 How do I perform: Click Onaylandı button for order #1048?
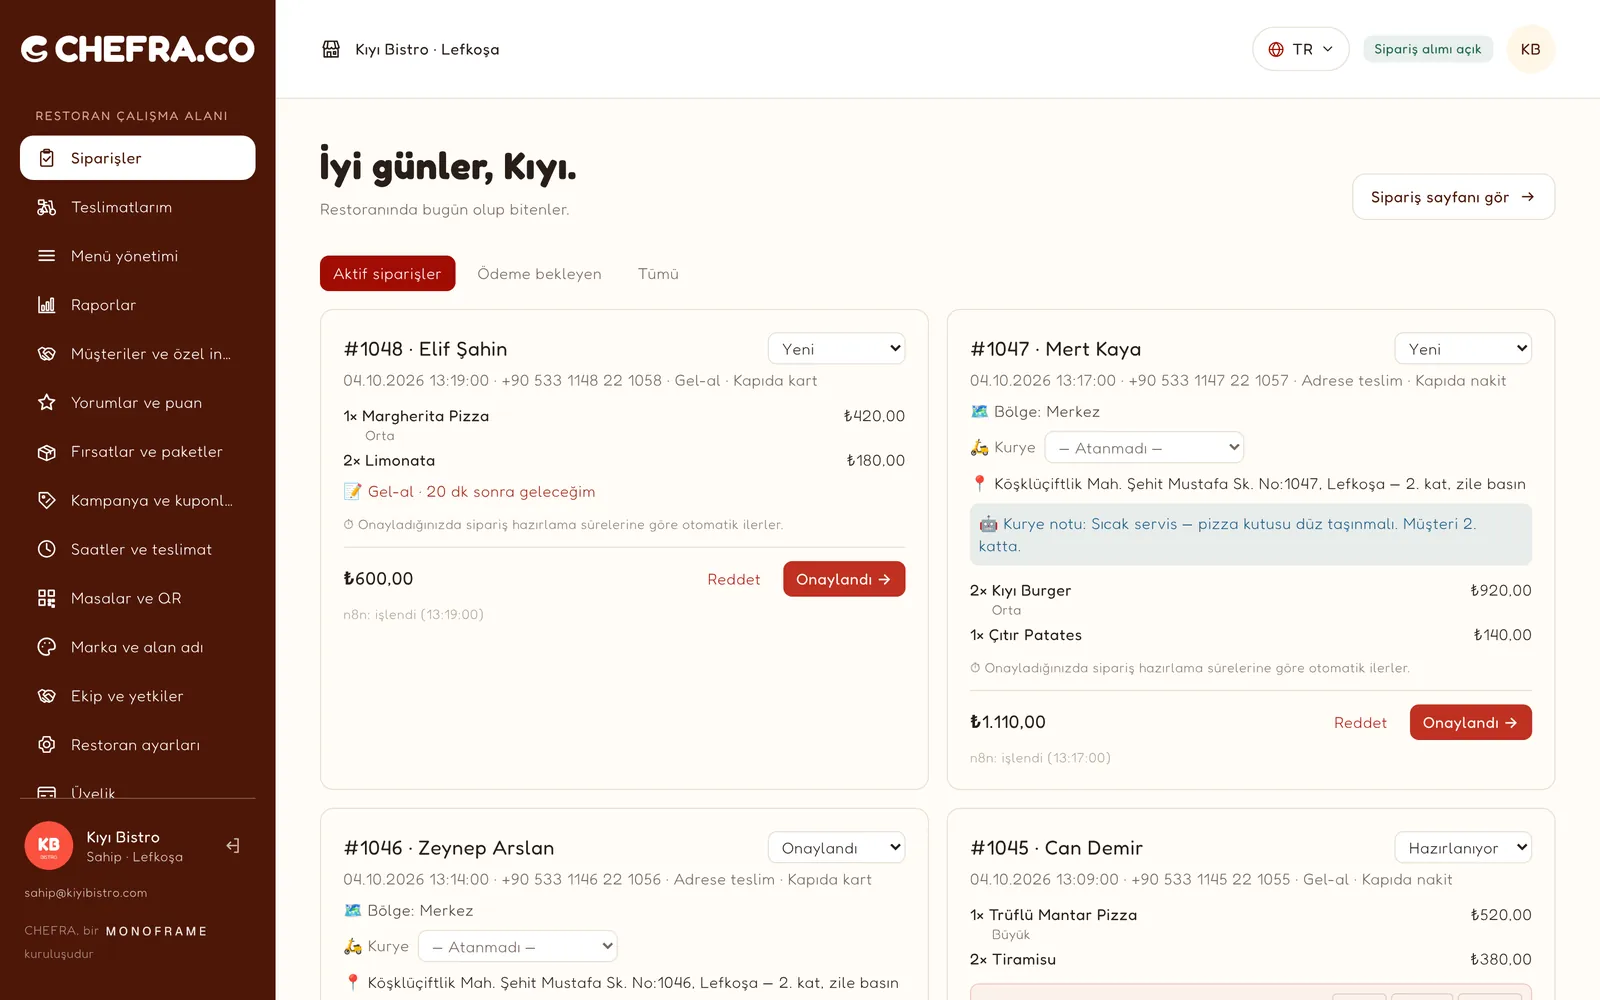pos(844,579)
